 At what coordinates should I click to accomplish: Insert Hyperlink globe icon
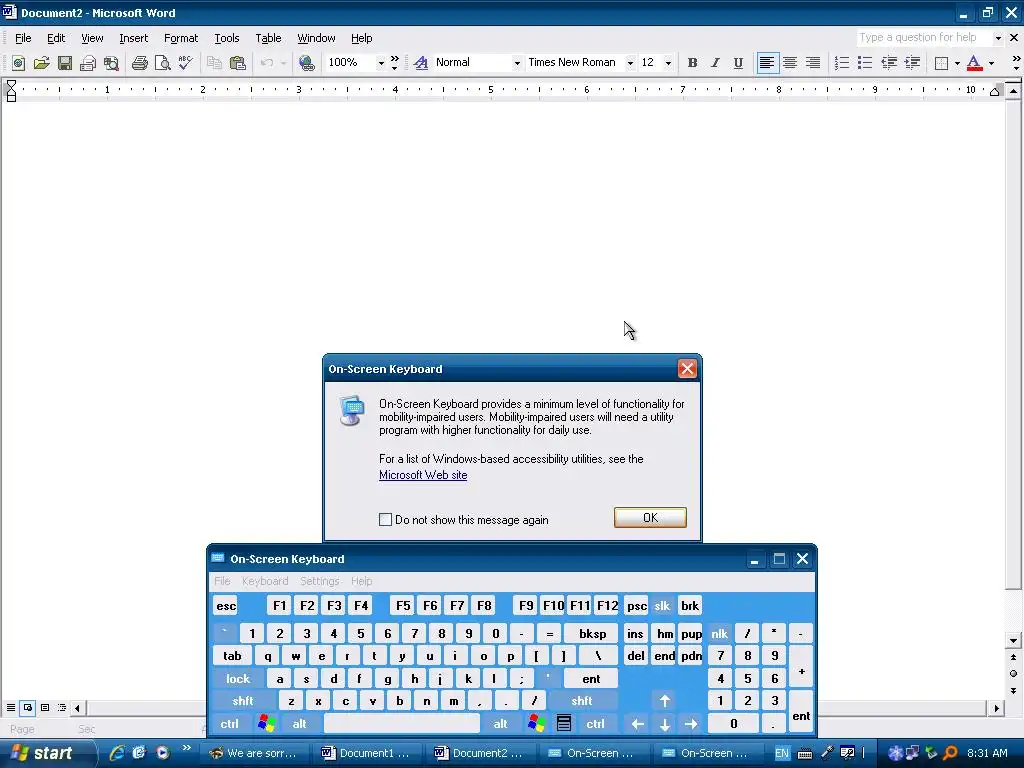point(306,63)
